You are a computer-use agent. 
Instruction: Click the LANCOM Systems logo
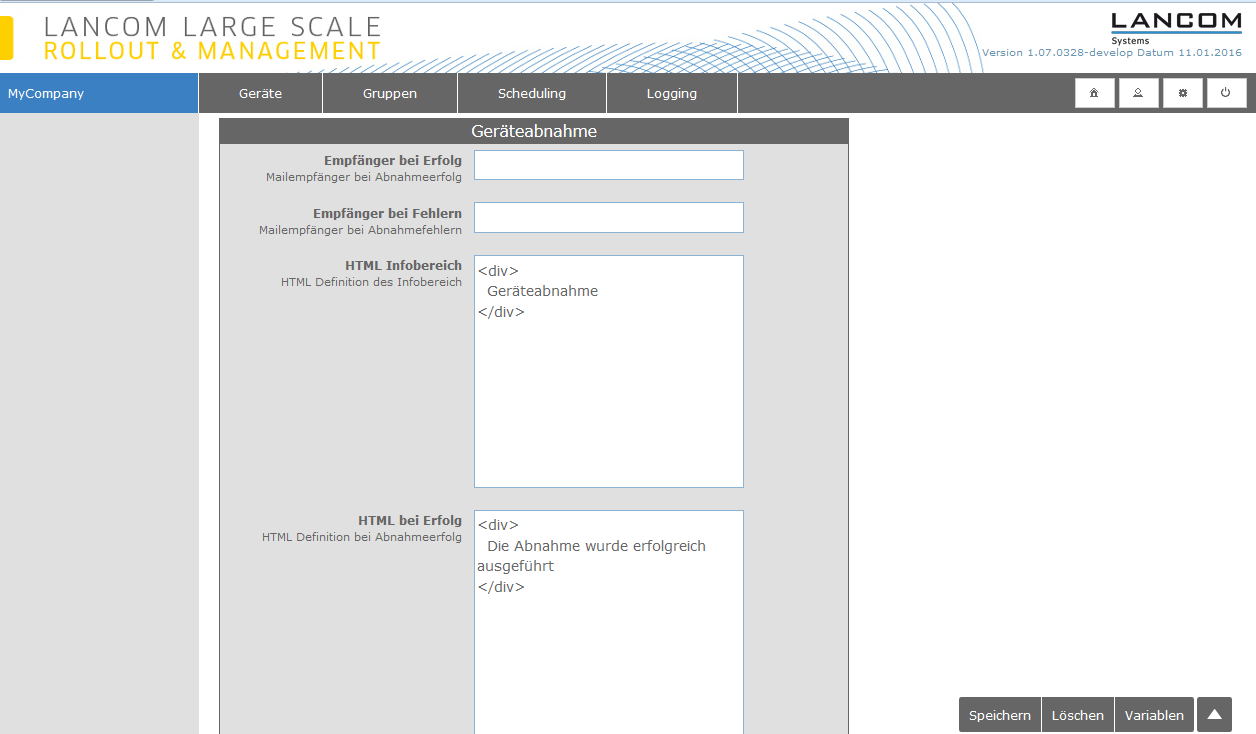pyautogui.click(x=1176, y=27)
